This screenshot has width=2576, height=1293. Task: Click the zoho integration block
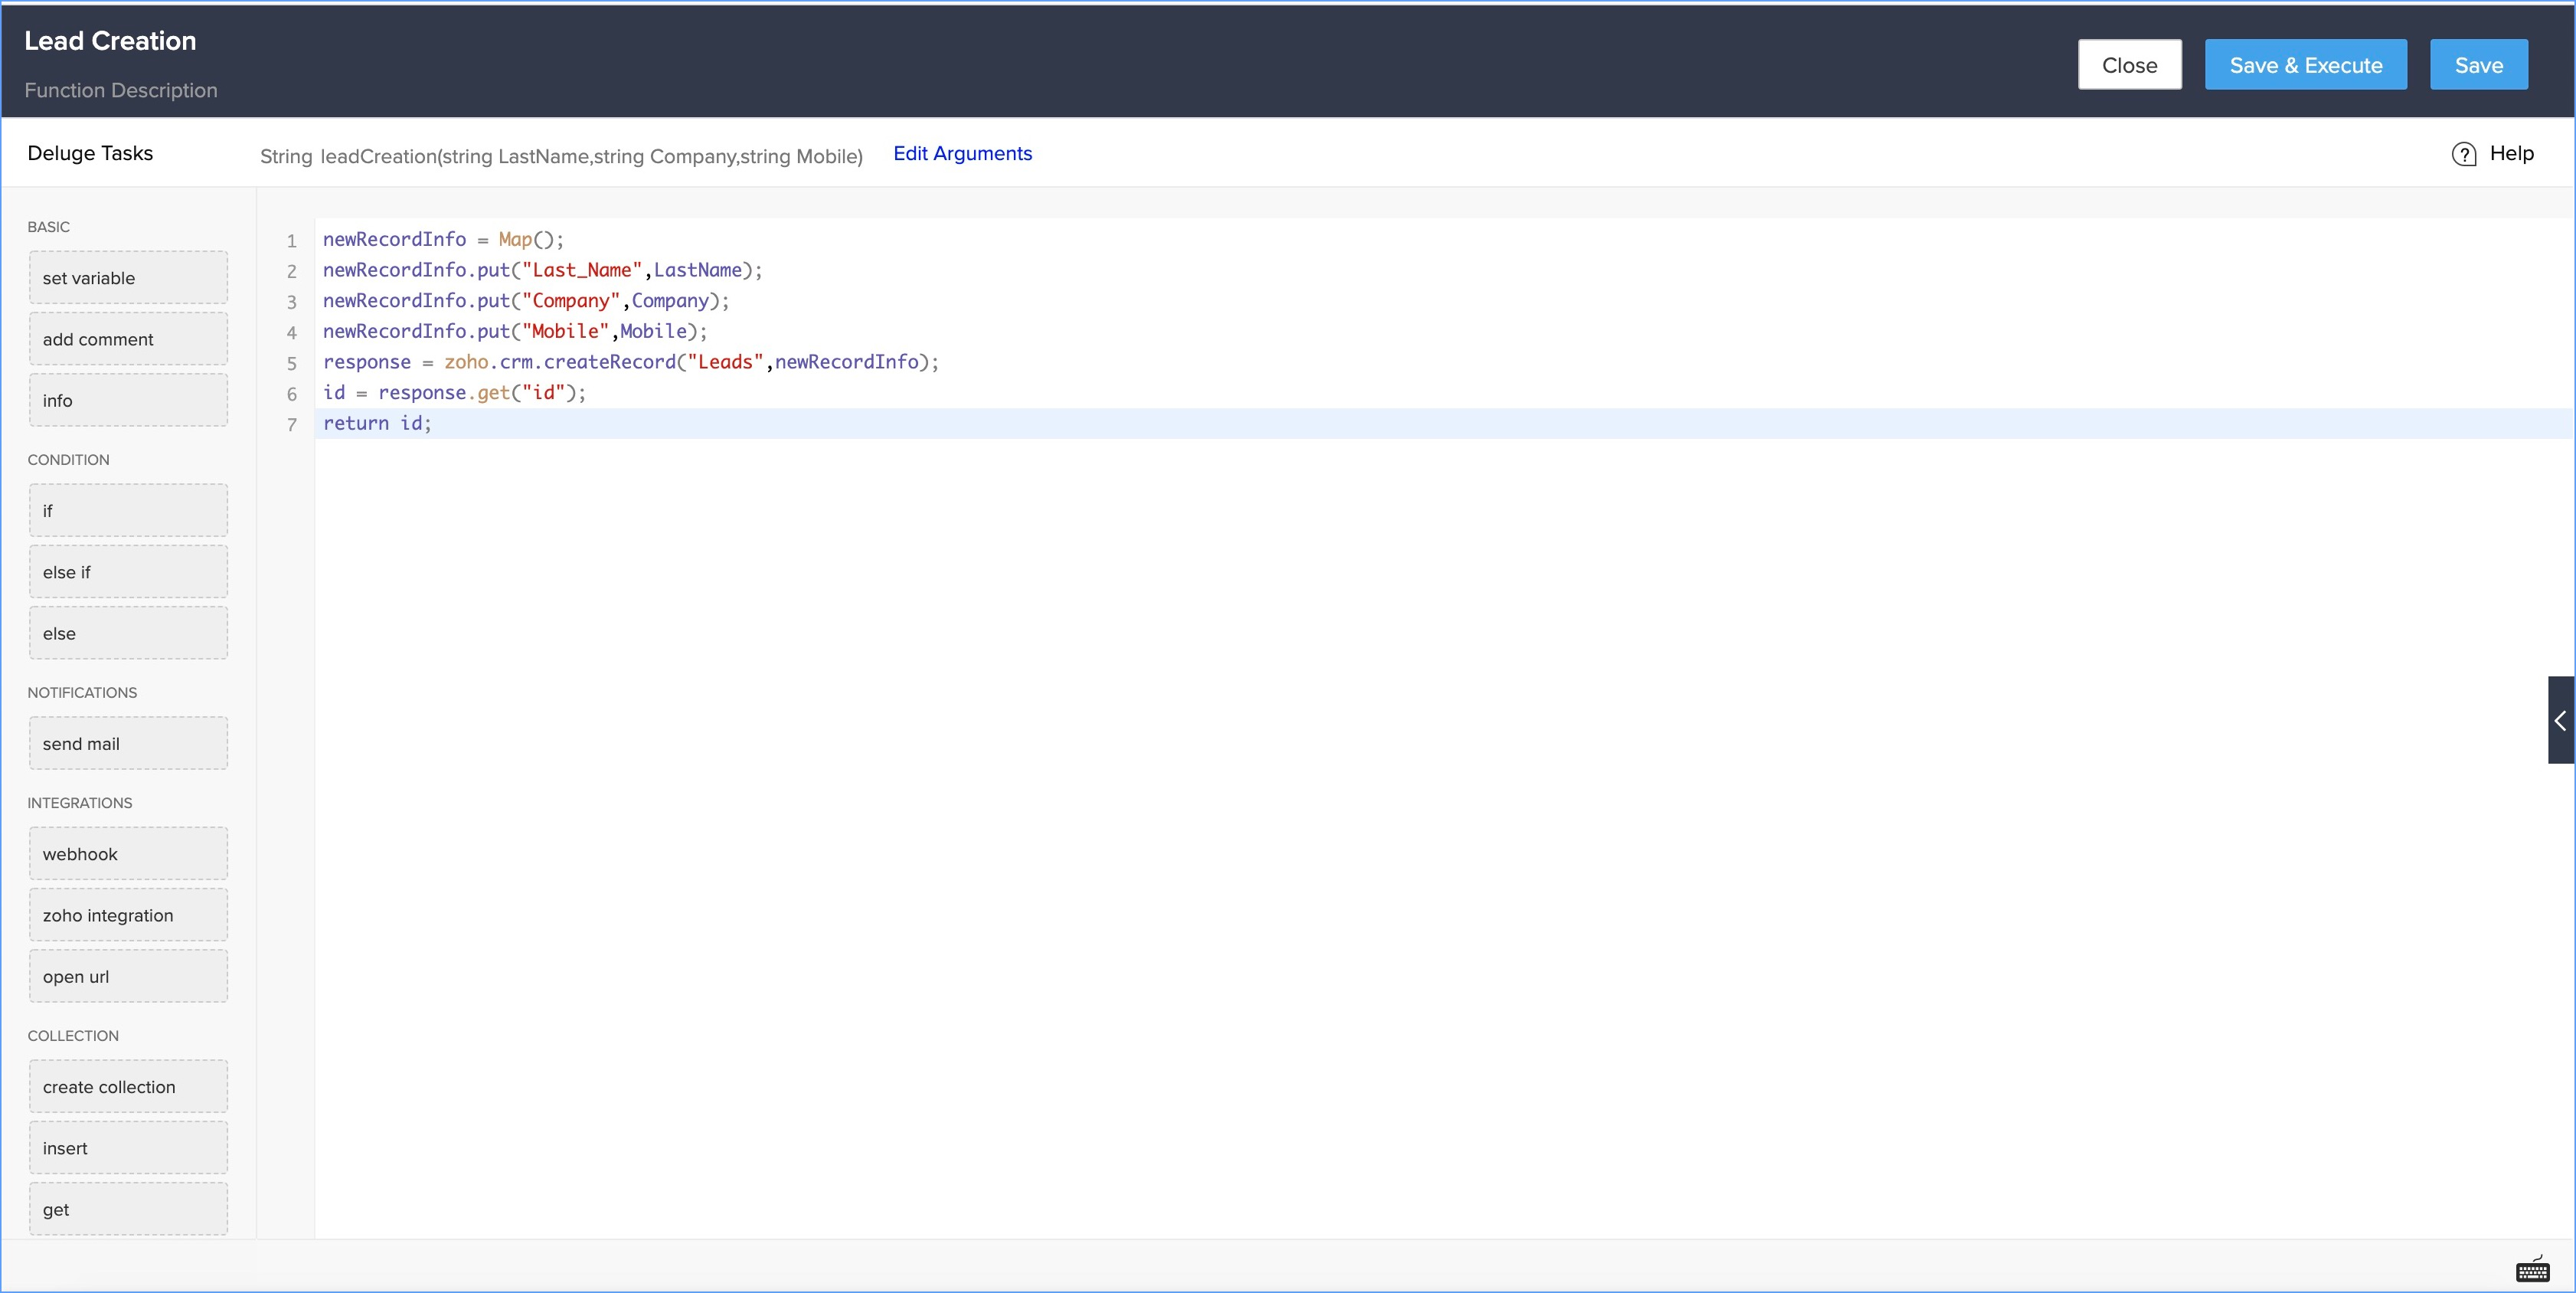(x=128, y=915)
